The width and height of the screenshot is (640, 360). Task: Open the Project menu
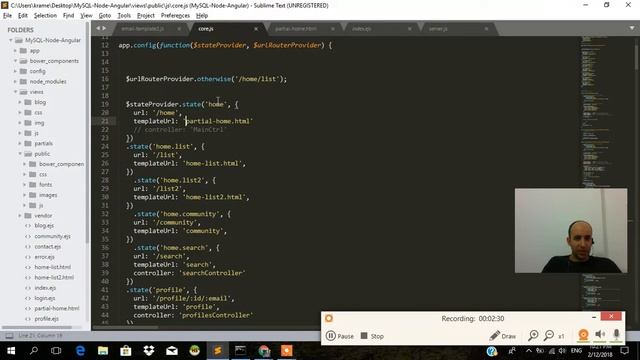point(146,16)
